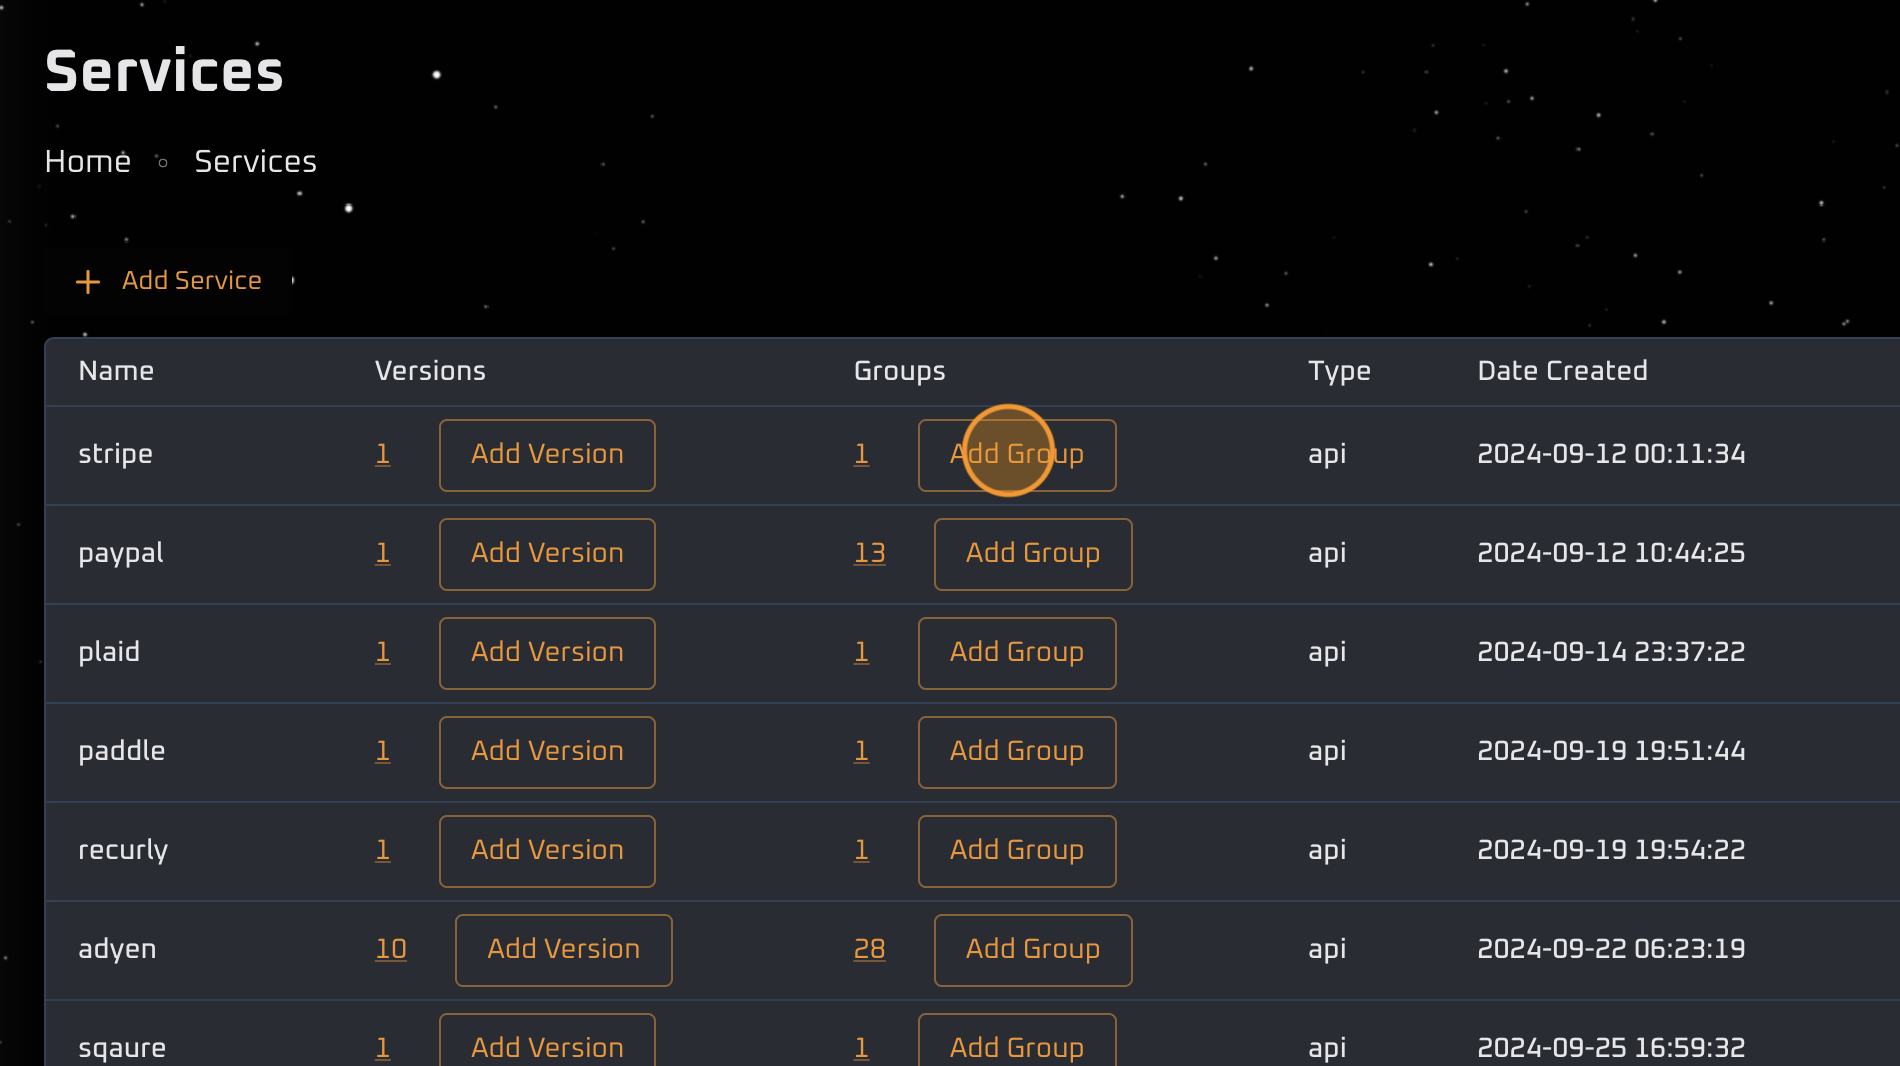
Task: Add a version to the adyen service
Action: [x=563, y=950]
